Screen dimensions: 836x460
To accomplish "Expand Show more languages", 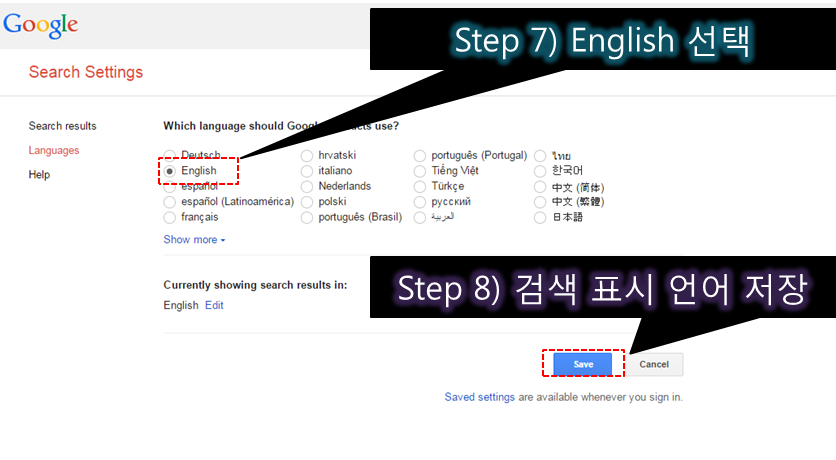I will tap(194, 239).
